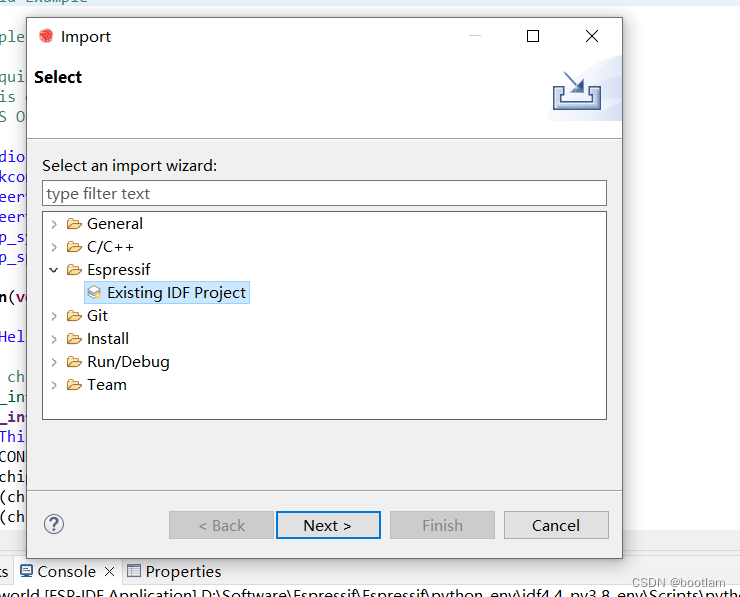Viewport: 740px width, 597px height.
Task: Select the Espressif tree label
Action: click(118, 270)
